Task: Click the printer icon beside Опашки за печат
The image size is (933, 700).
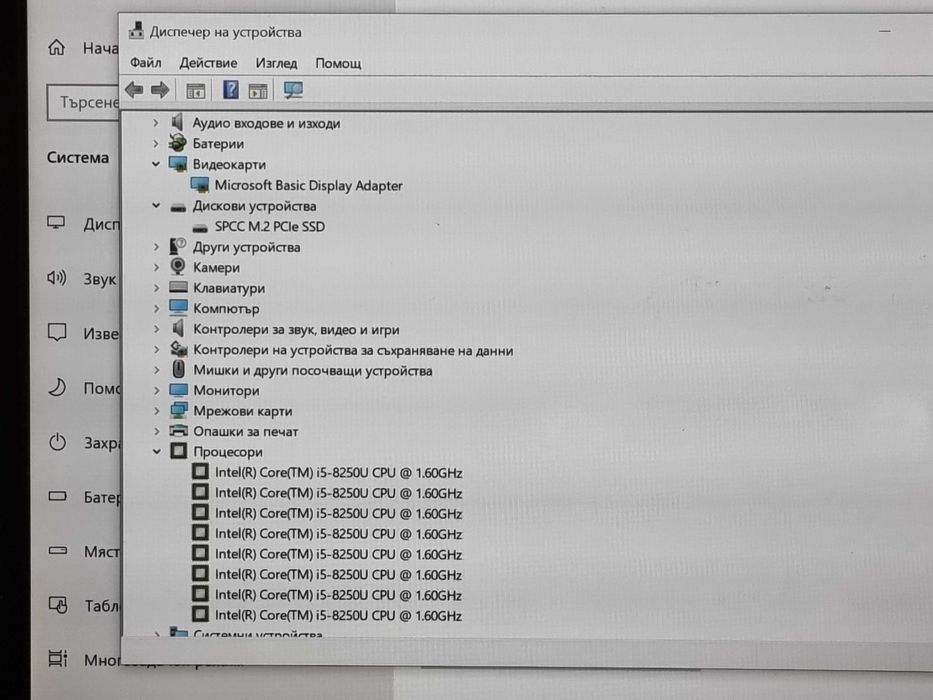Action: click(179, 430)
